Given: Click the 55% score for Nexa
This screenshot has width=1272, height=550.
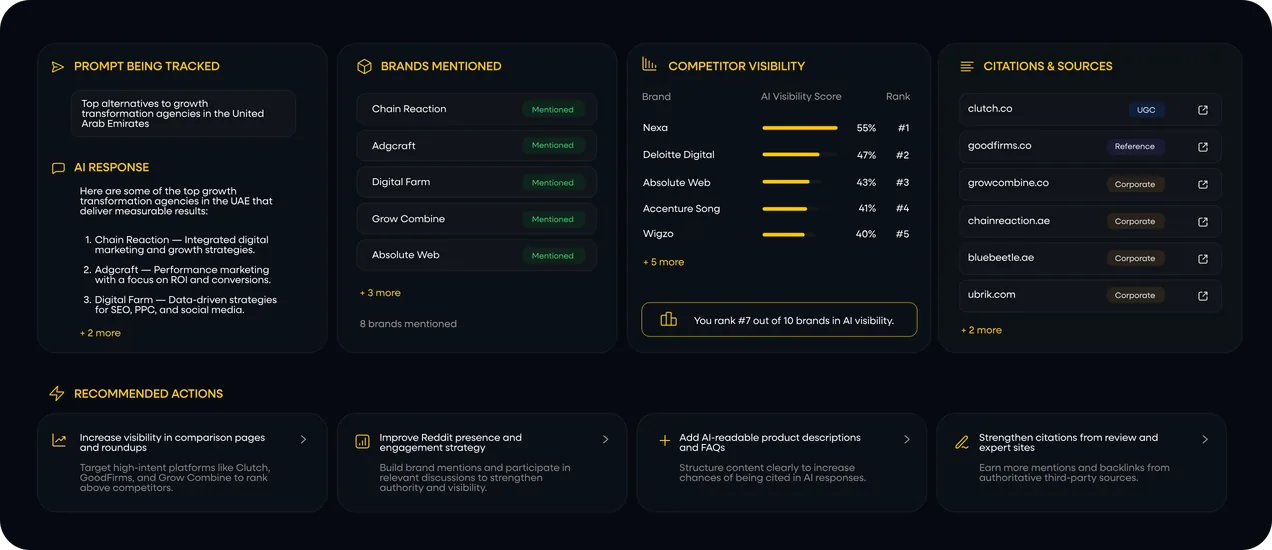Looking at the screenshot, I should click(x=866, y=128).
